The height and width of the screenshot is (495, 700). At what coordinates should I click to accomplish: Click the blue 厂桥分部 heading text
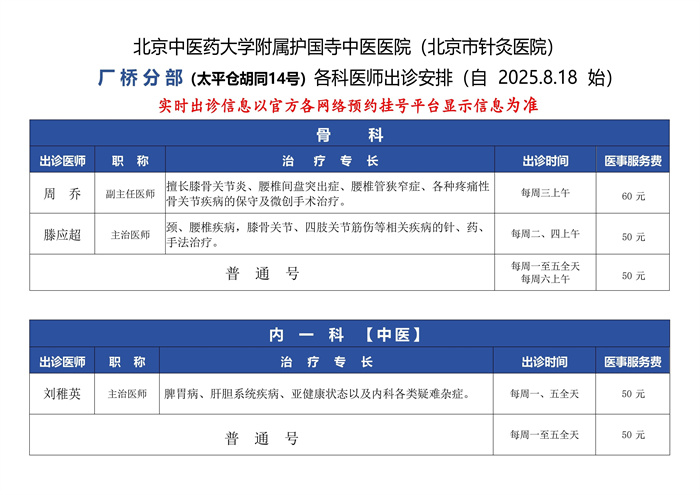[x=140, y=78]
